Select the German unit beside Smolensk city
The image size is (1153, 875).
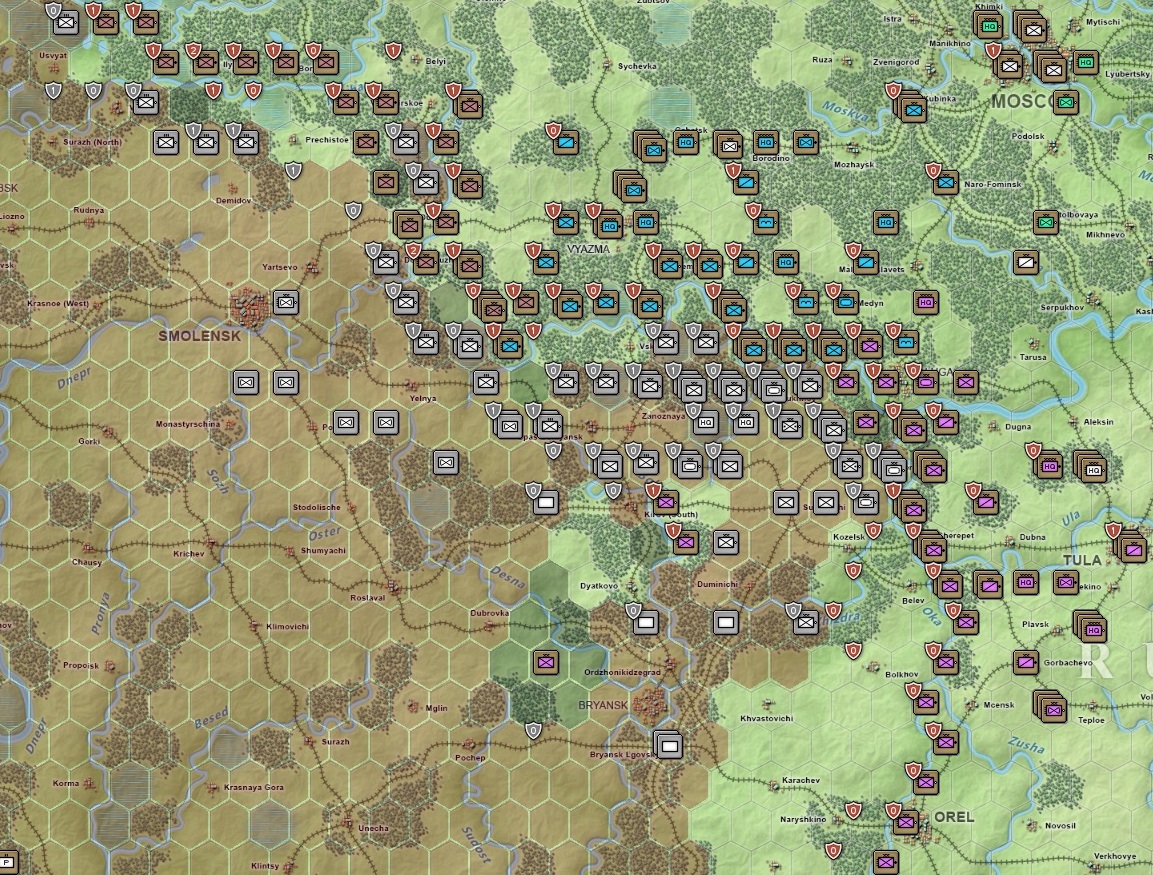click(x=286, y=302)
